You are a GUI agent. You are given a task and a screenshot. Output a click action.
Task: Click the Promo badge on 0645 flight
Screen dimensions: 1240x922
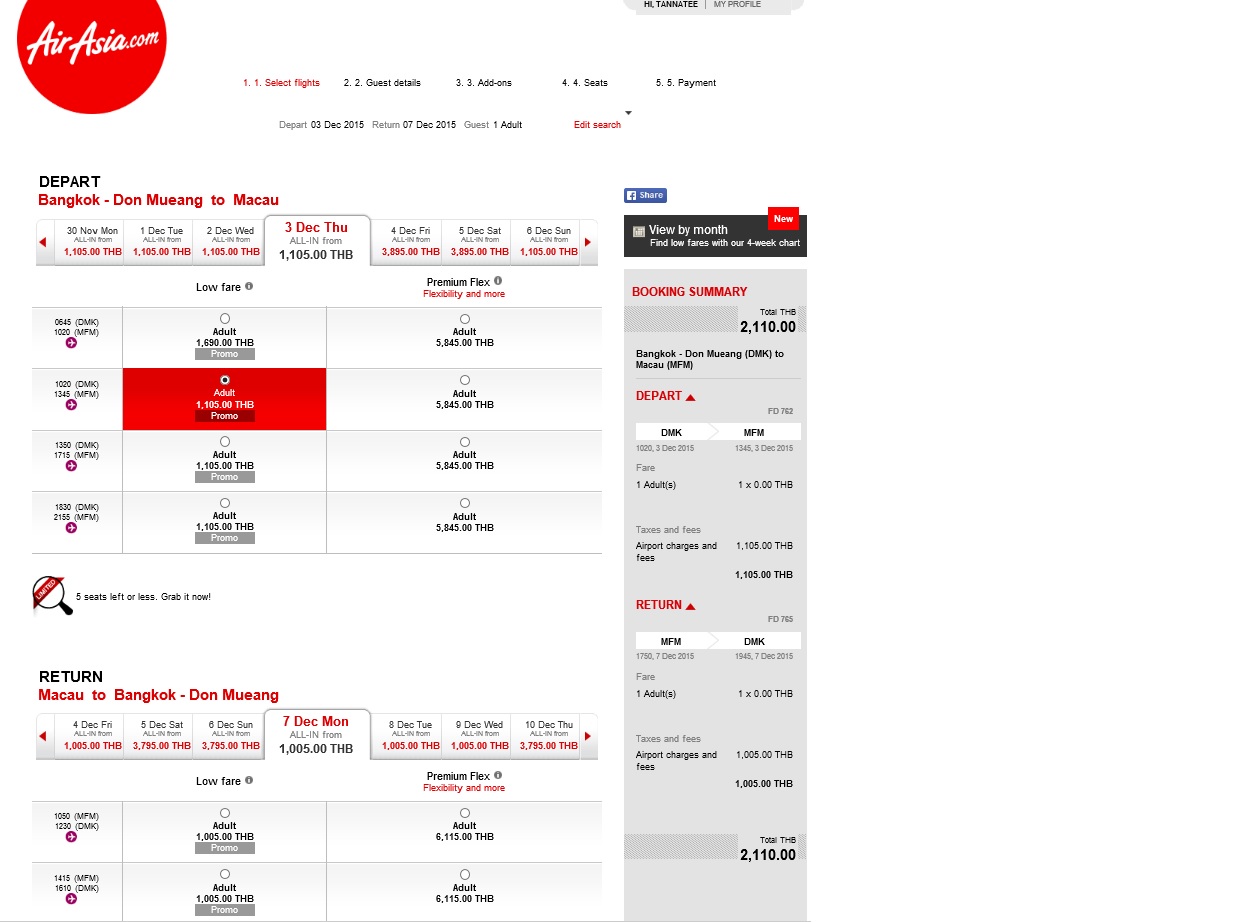tap(224, 354)
